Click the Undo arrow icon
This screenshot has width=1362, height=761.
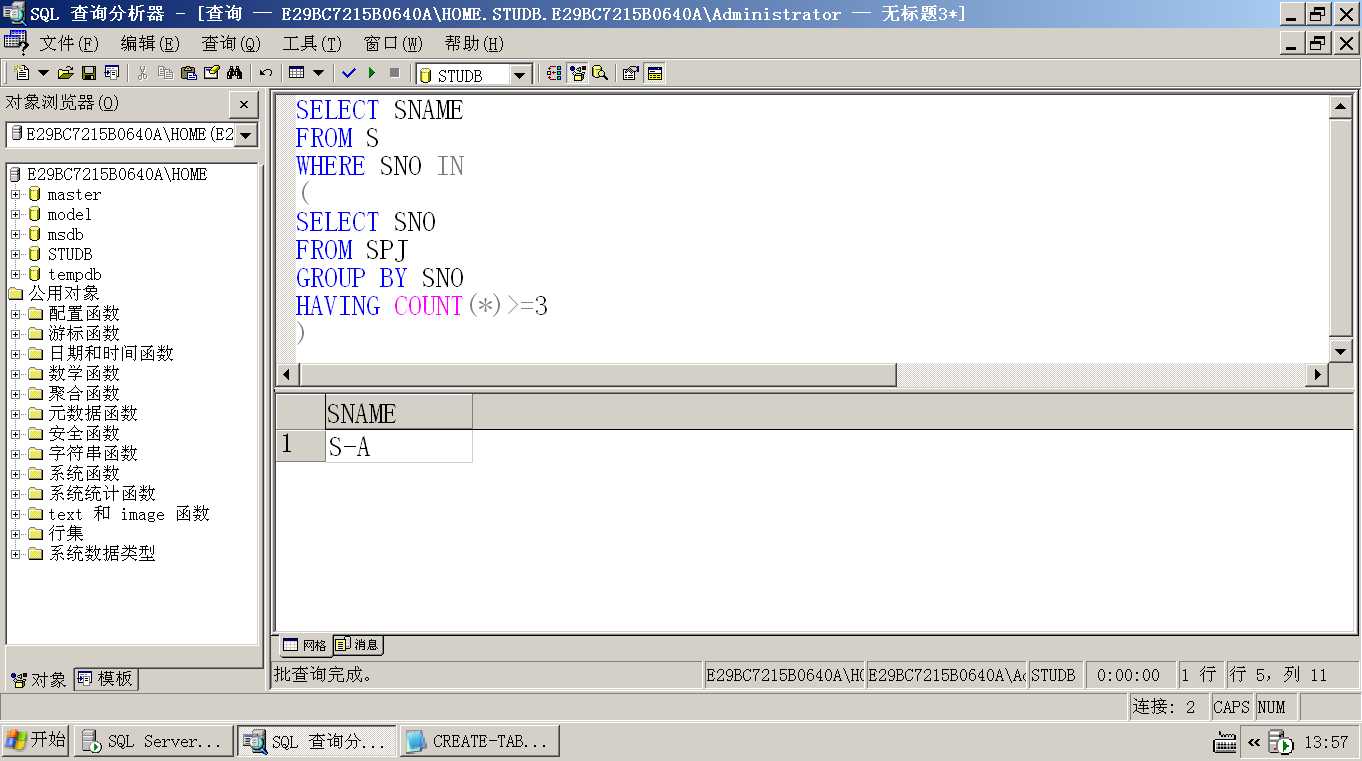[265, 73]
